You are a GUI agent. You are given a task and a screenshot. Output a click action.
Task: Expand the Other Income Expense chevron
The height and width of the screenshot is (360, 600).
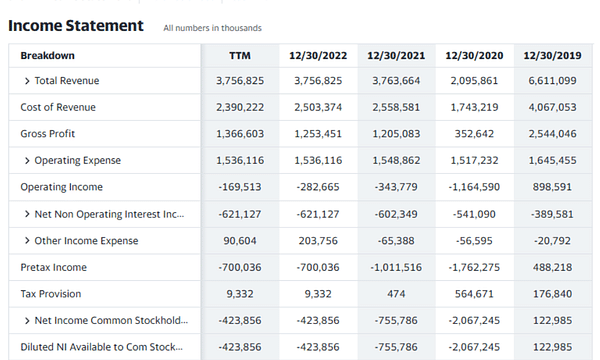click(x=27, y=241)
